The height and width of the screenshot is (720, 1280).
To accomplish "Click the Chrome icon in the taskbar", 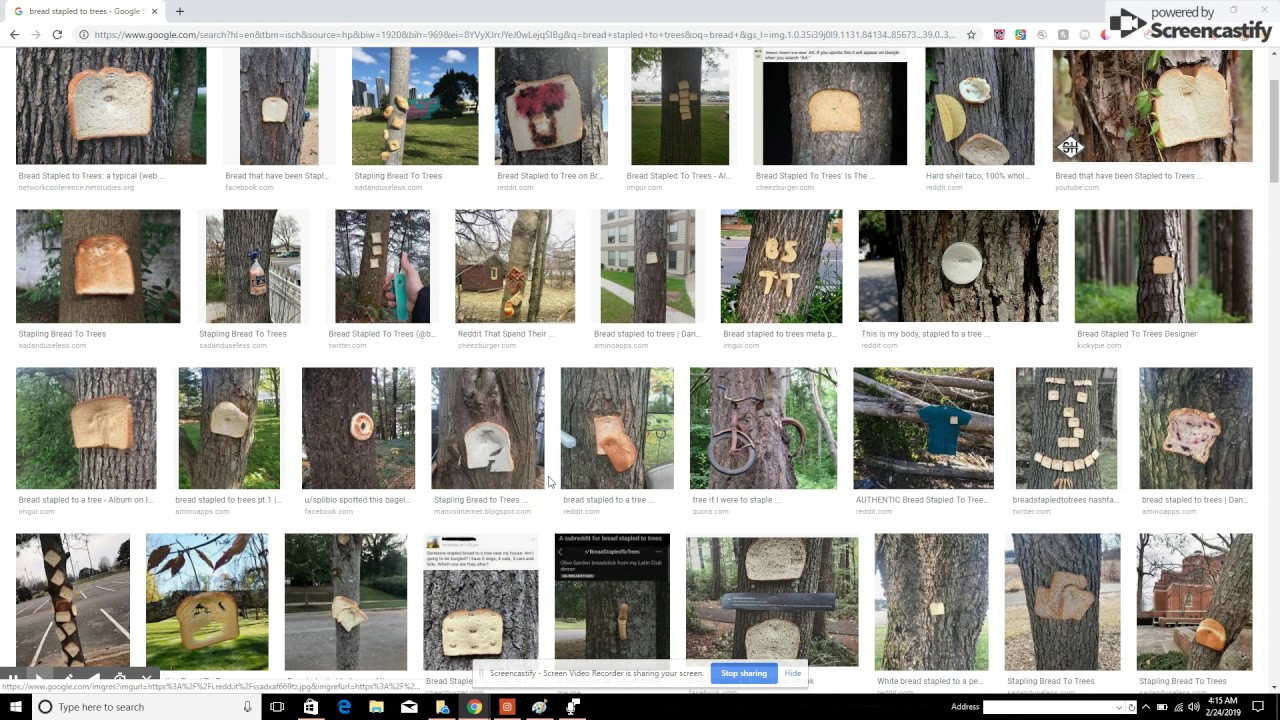I will click(x=474, y=707).
